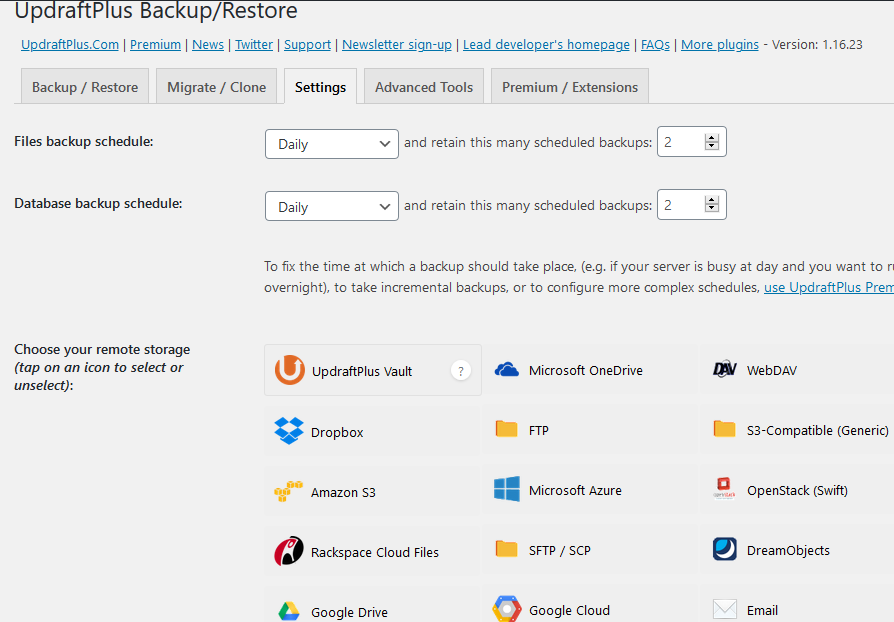894x622 pixels.
Task: Select the SFTP / SCP folder icon
Action: point(506,549)
